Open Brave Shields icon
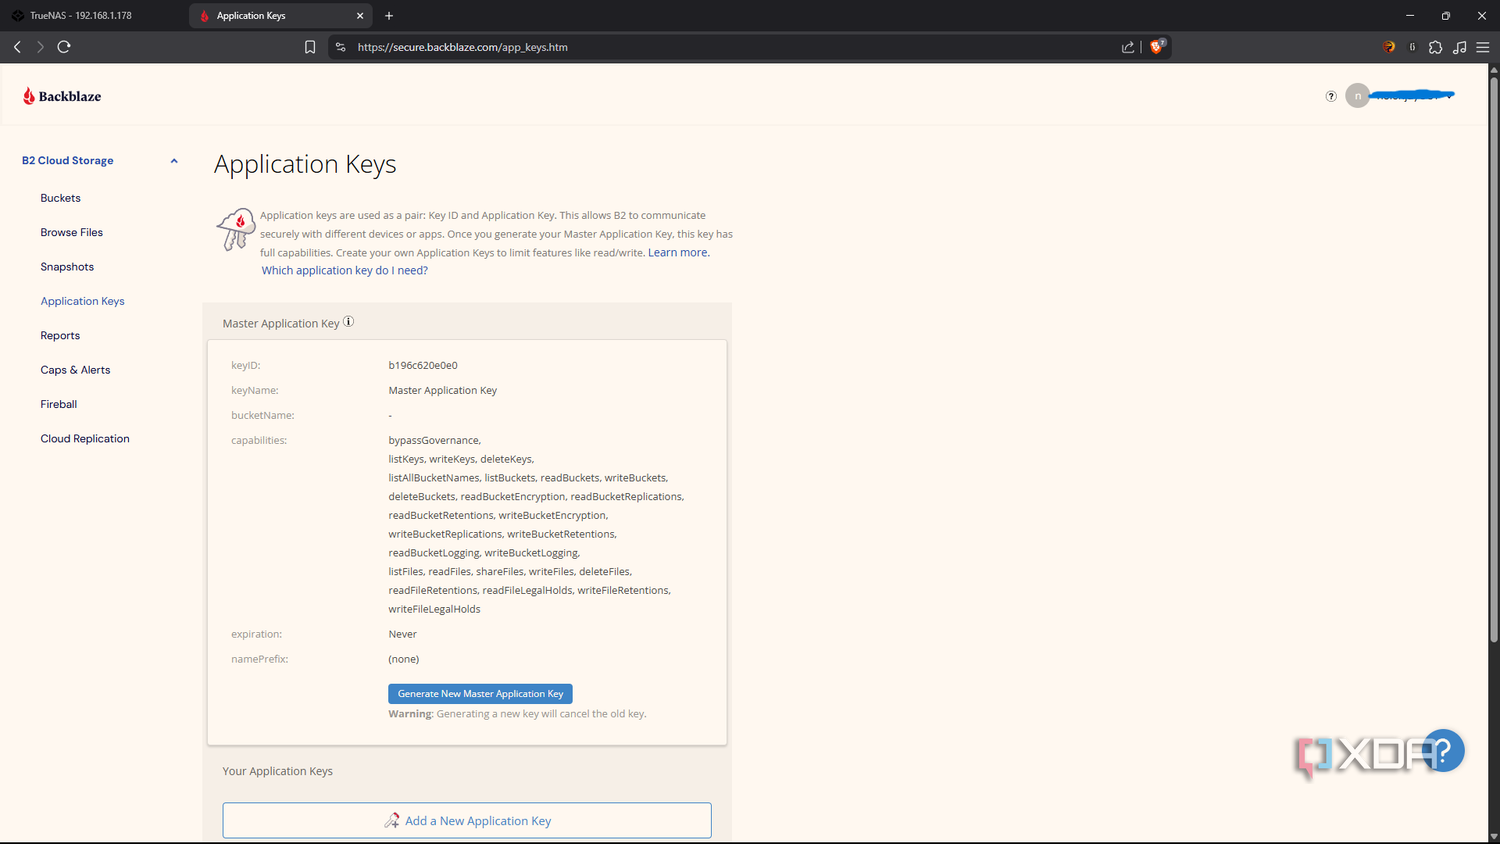 pos(1157,46)
